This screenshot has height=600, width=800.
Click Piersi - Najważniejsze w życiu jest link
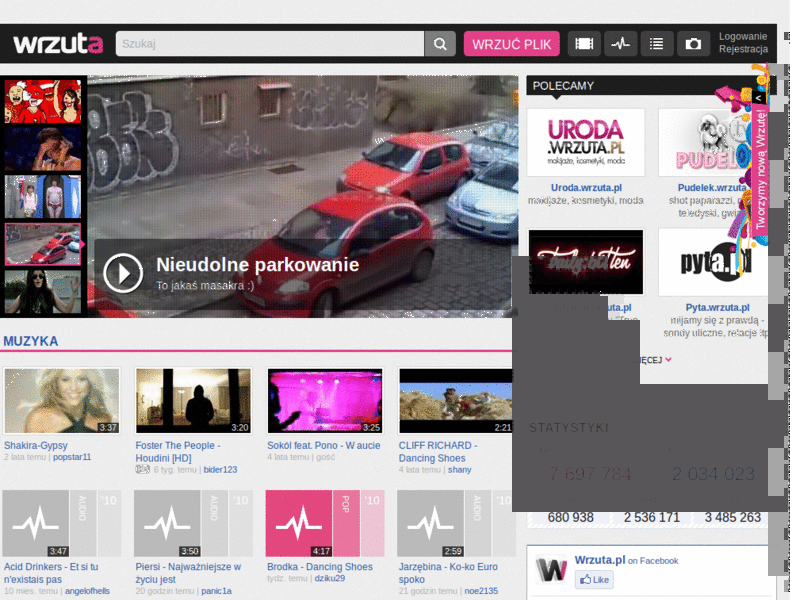(x=188, y=573)
